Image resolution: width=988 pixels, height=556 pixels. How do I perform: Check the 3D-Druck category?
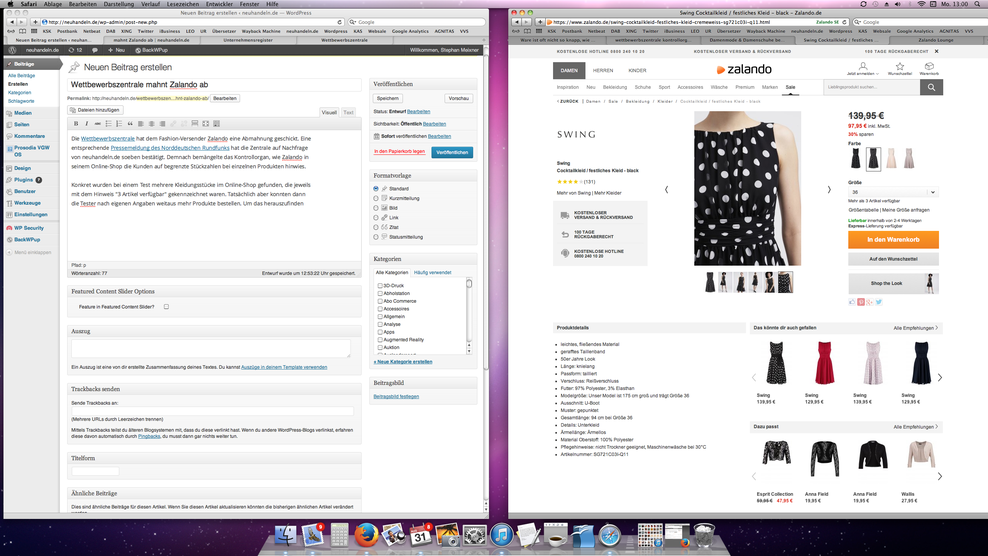coord(380,286)
